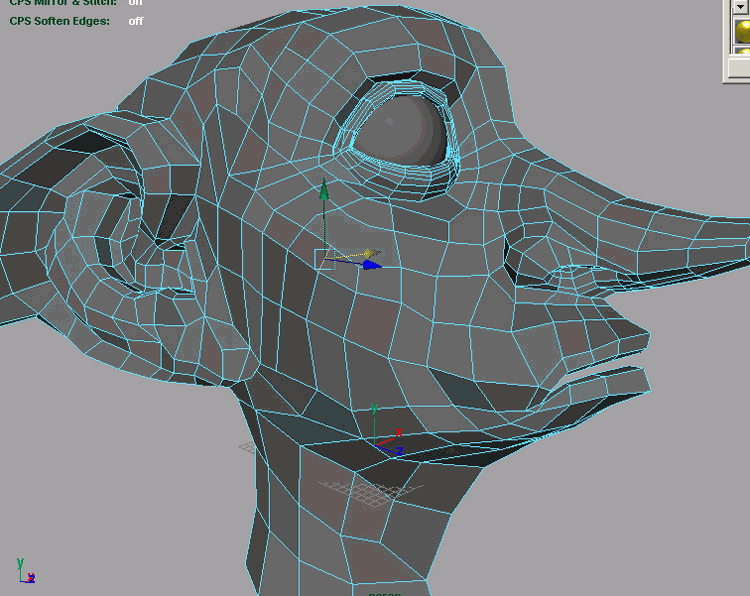Image resolution: width=750 pixels, height=596 pixels.
Task: Click the CPS Mirror & Stitch status value
Action: tap(136, 3)
